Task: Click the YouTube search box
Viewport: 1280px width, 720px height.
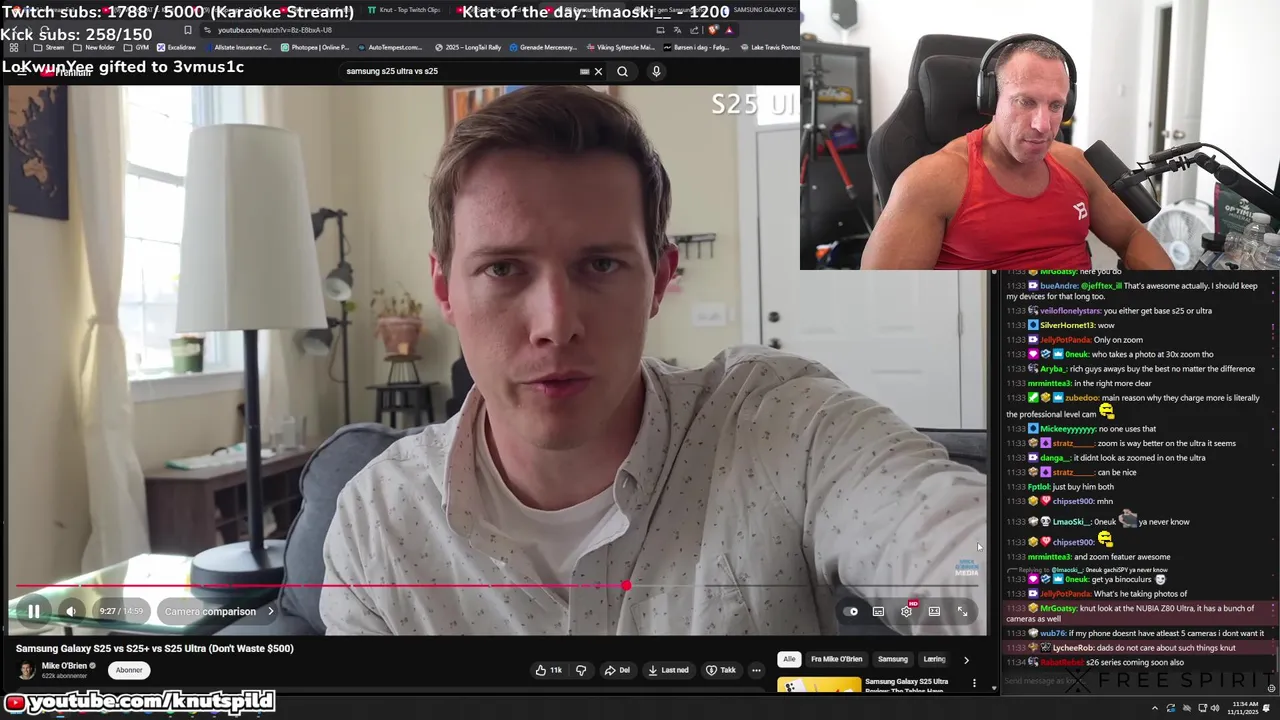Action: 460,71
